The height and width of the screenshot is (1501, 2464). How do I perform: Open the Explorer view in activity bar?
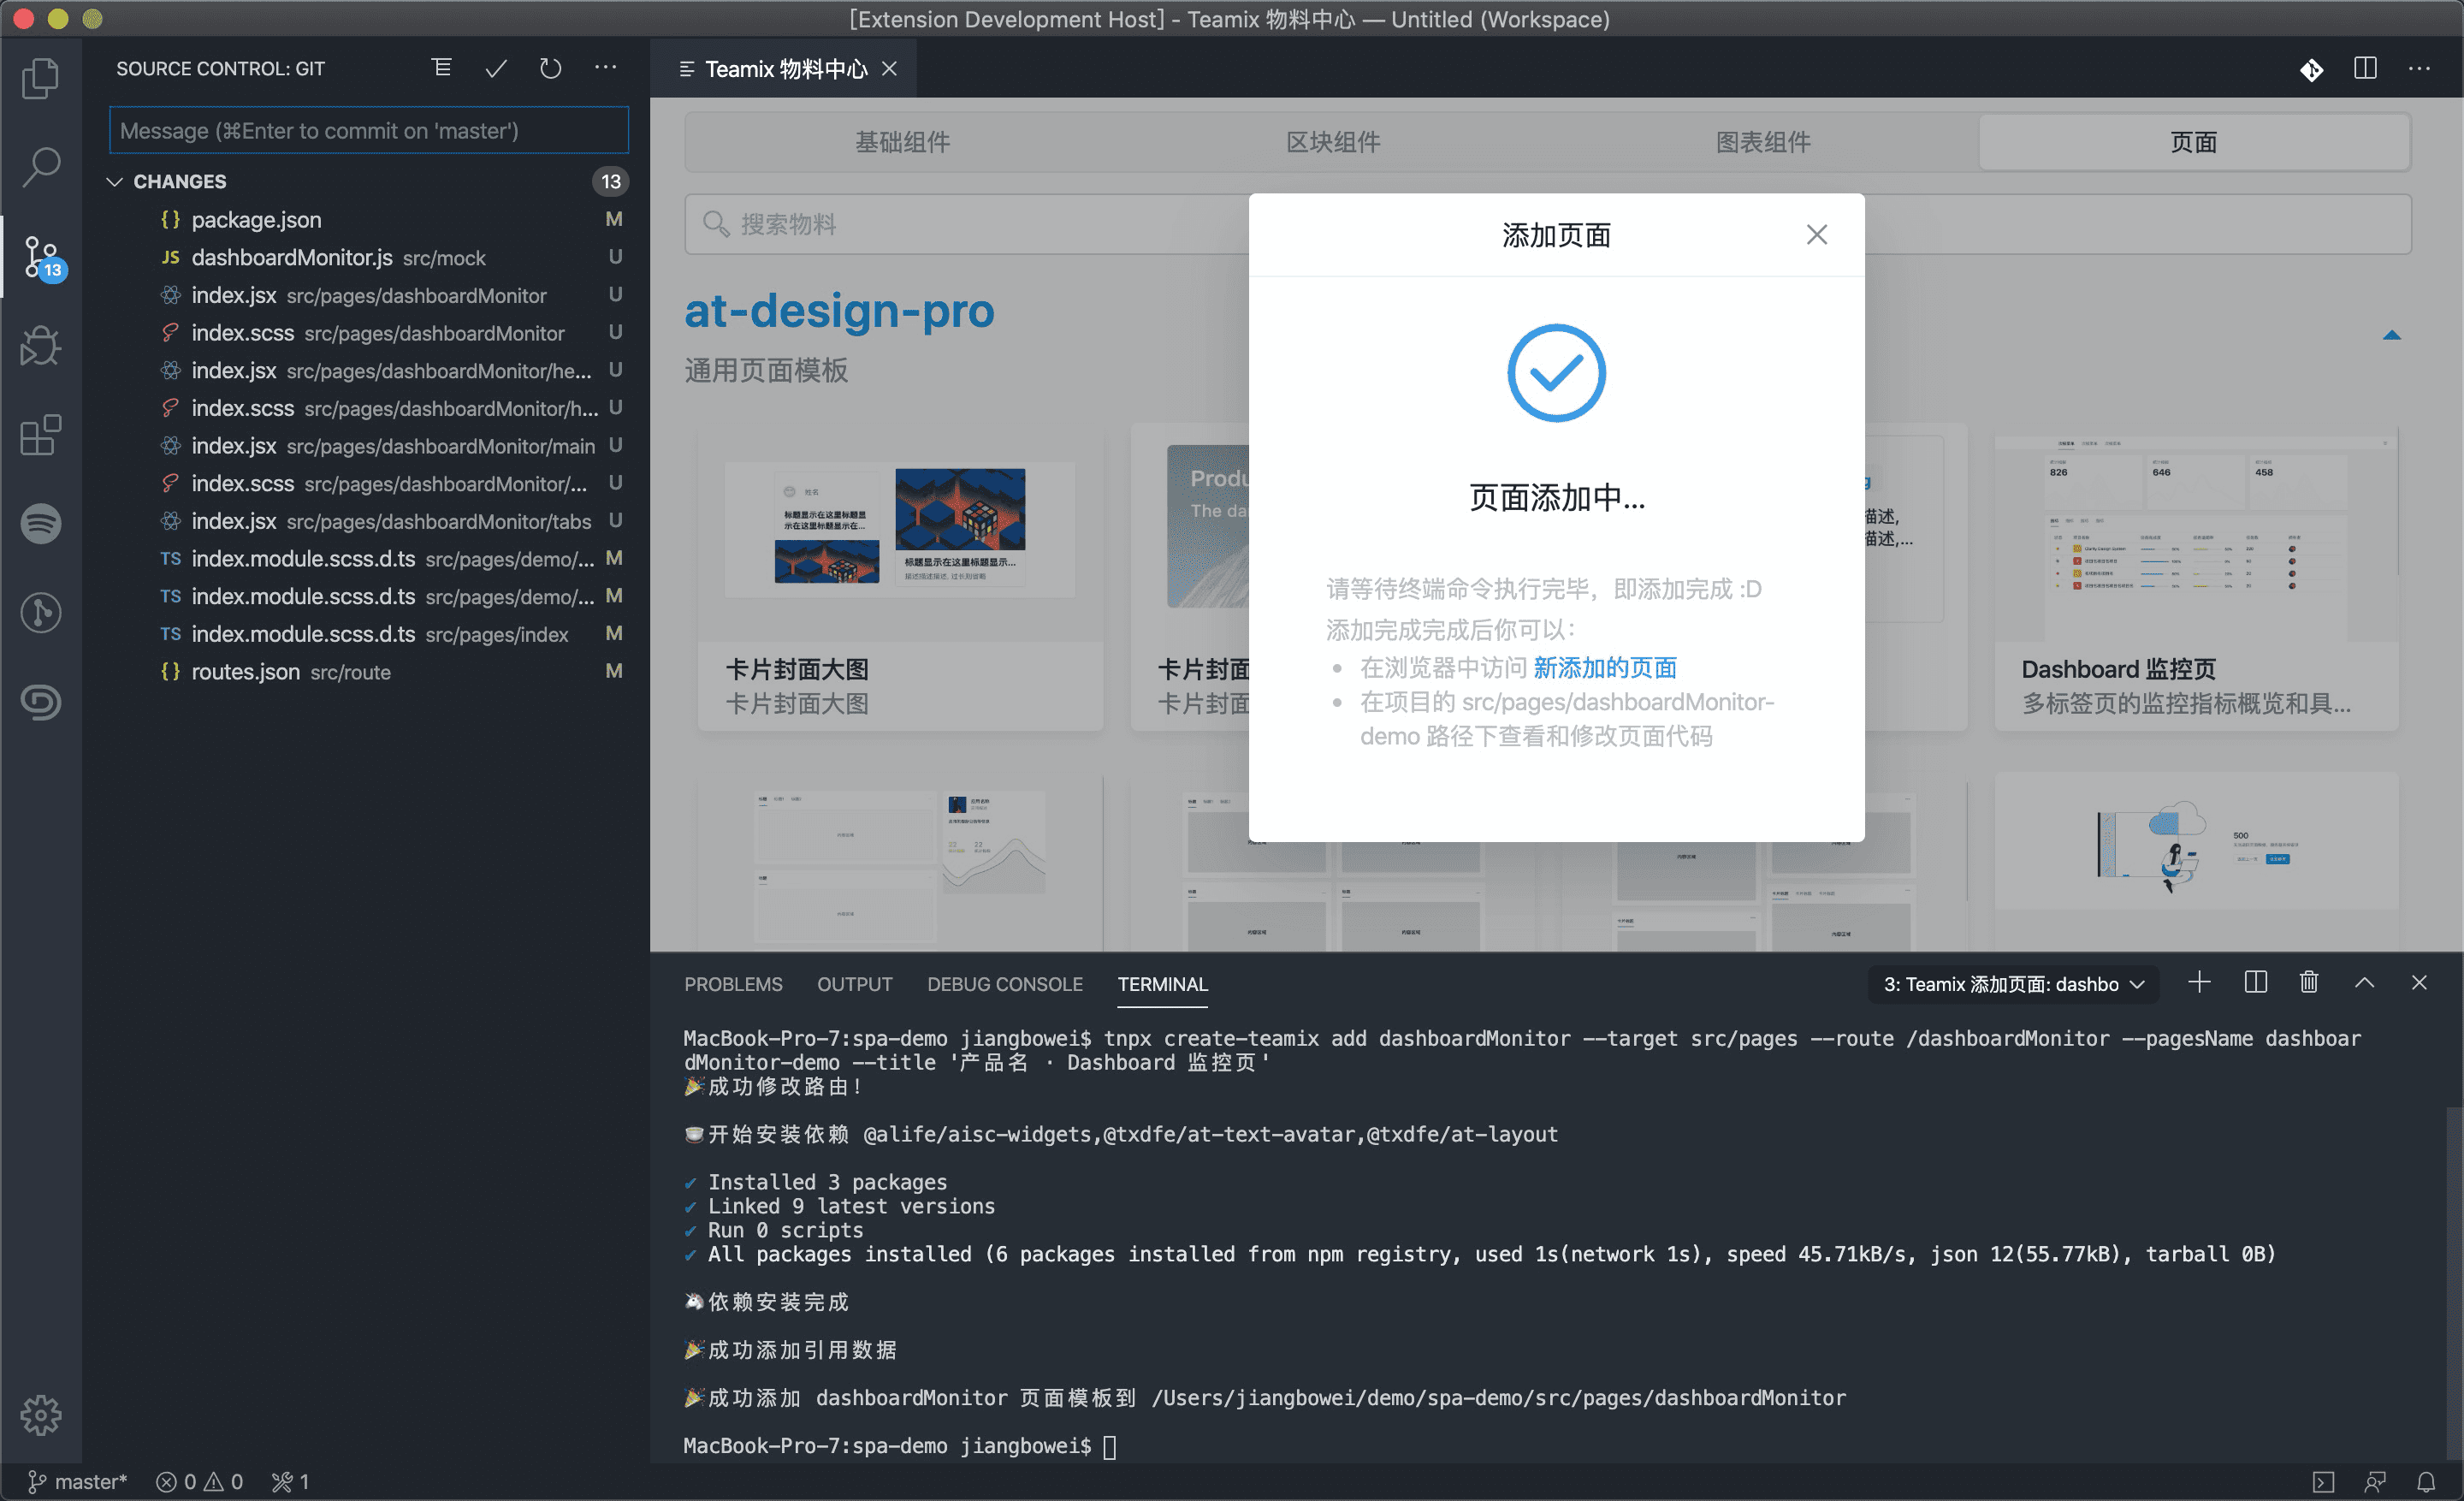tap(40, 78)
